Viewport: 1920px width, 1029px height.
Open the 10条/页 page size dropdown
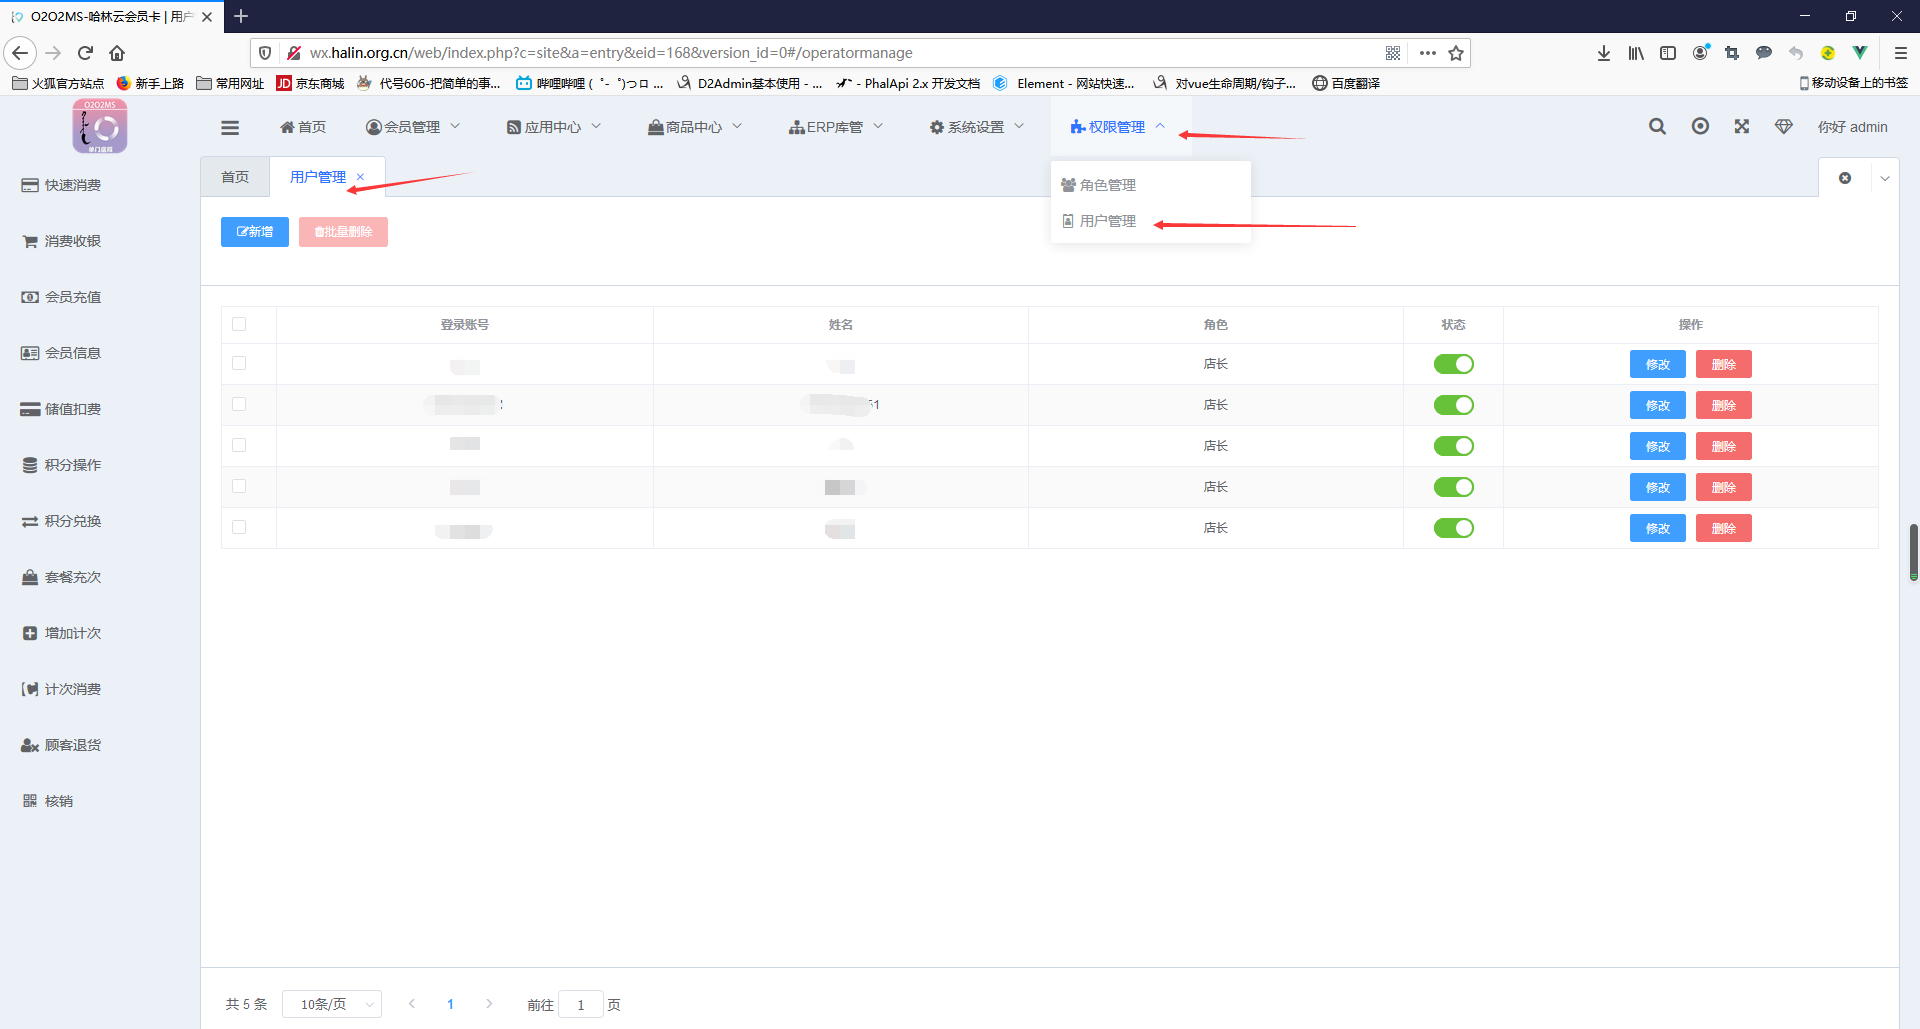click(x=332, y=1004)
